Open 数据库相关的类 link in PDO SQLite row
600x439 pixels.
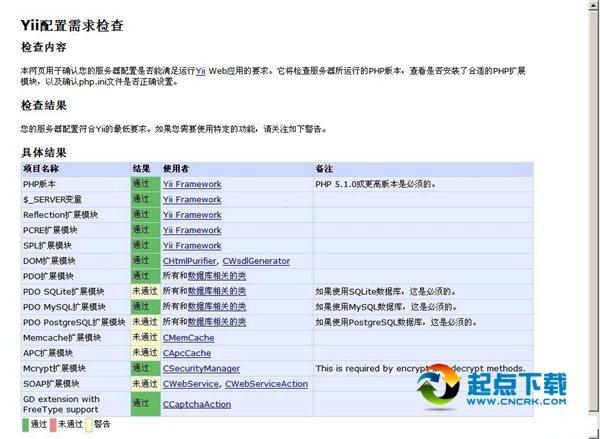217,291
